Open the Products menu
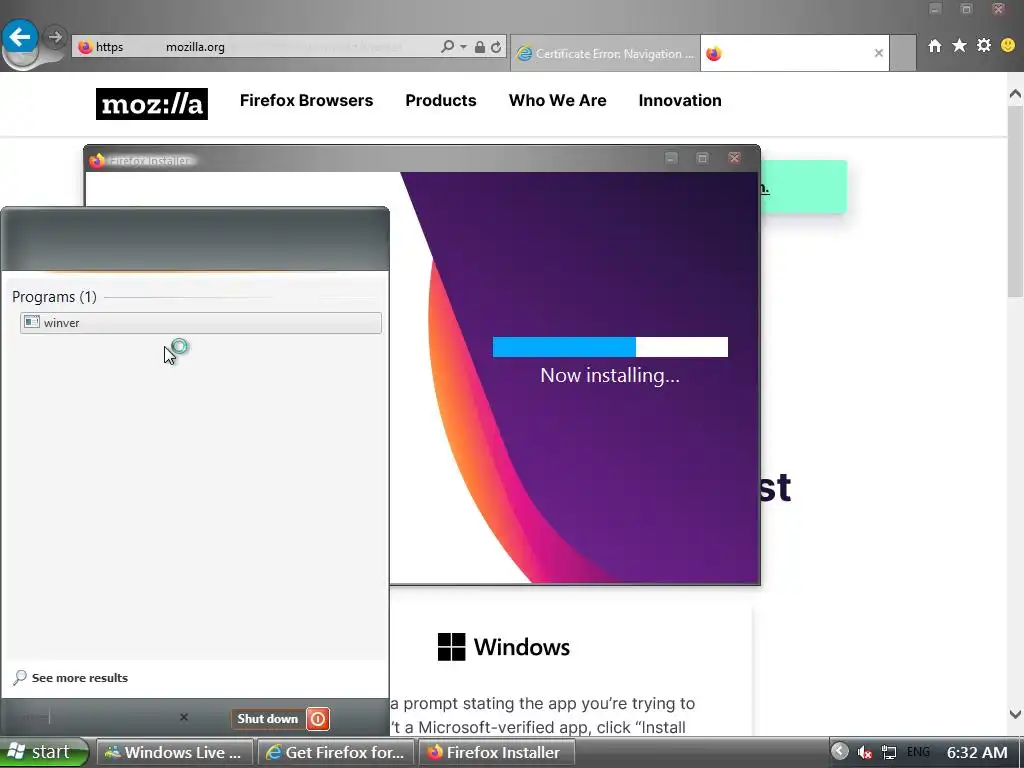This screenshot has height=768, width=1024. pos(441,101)
